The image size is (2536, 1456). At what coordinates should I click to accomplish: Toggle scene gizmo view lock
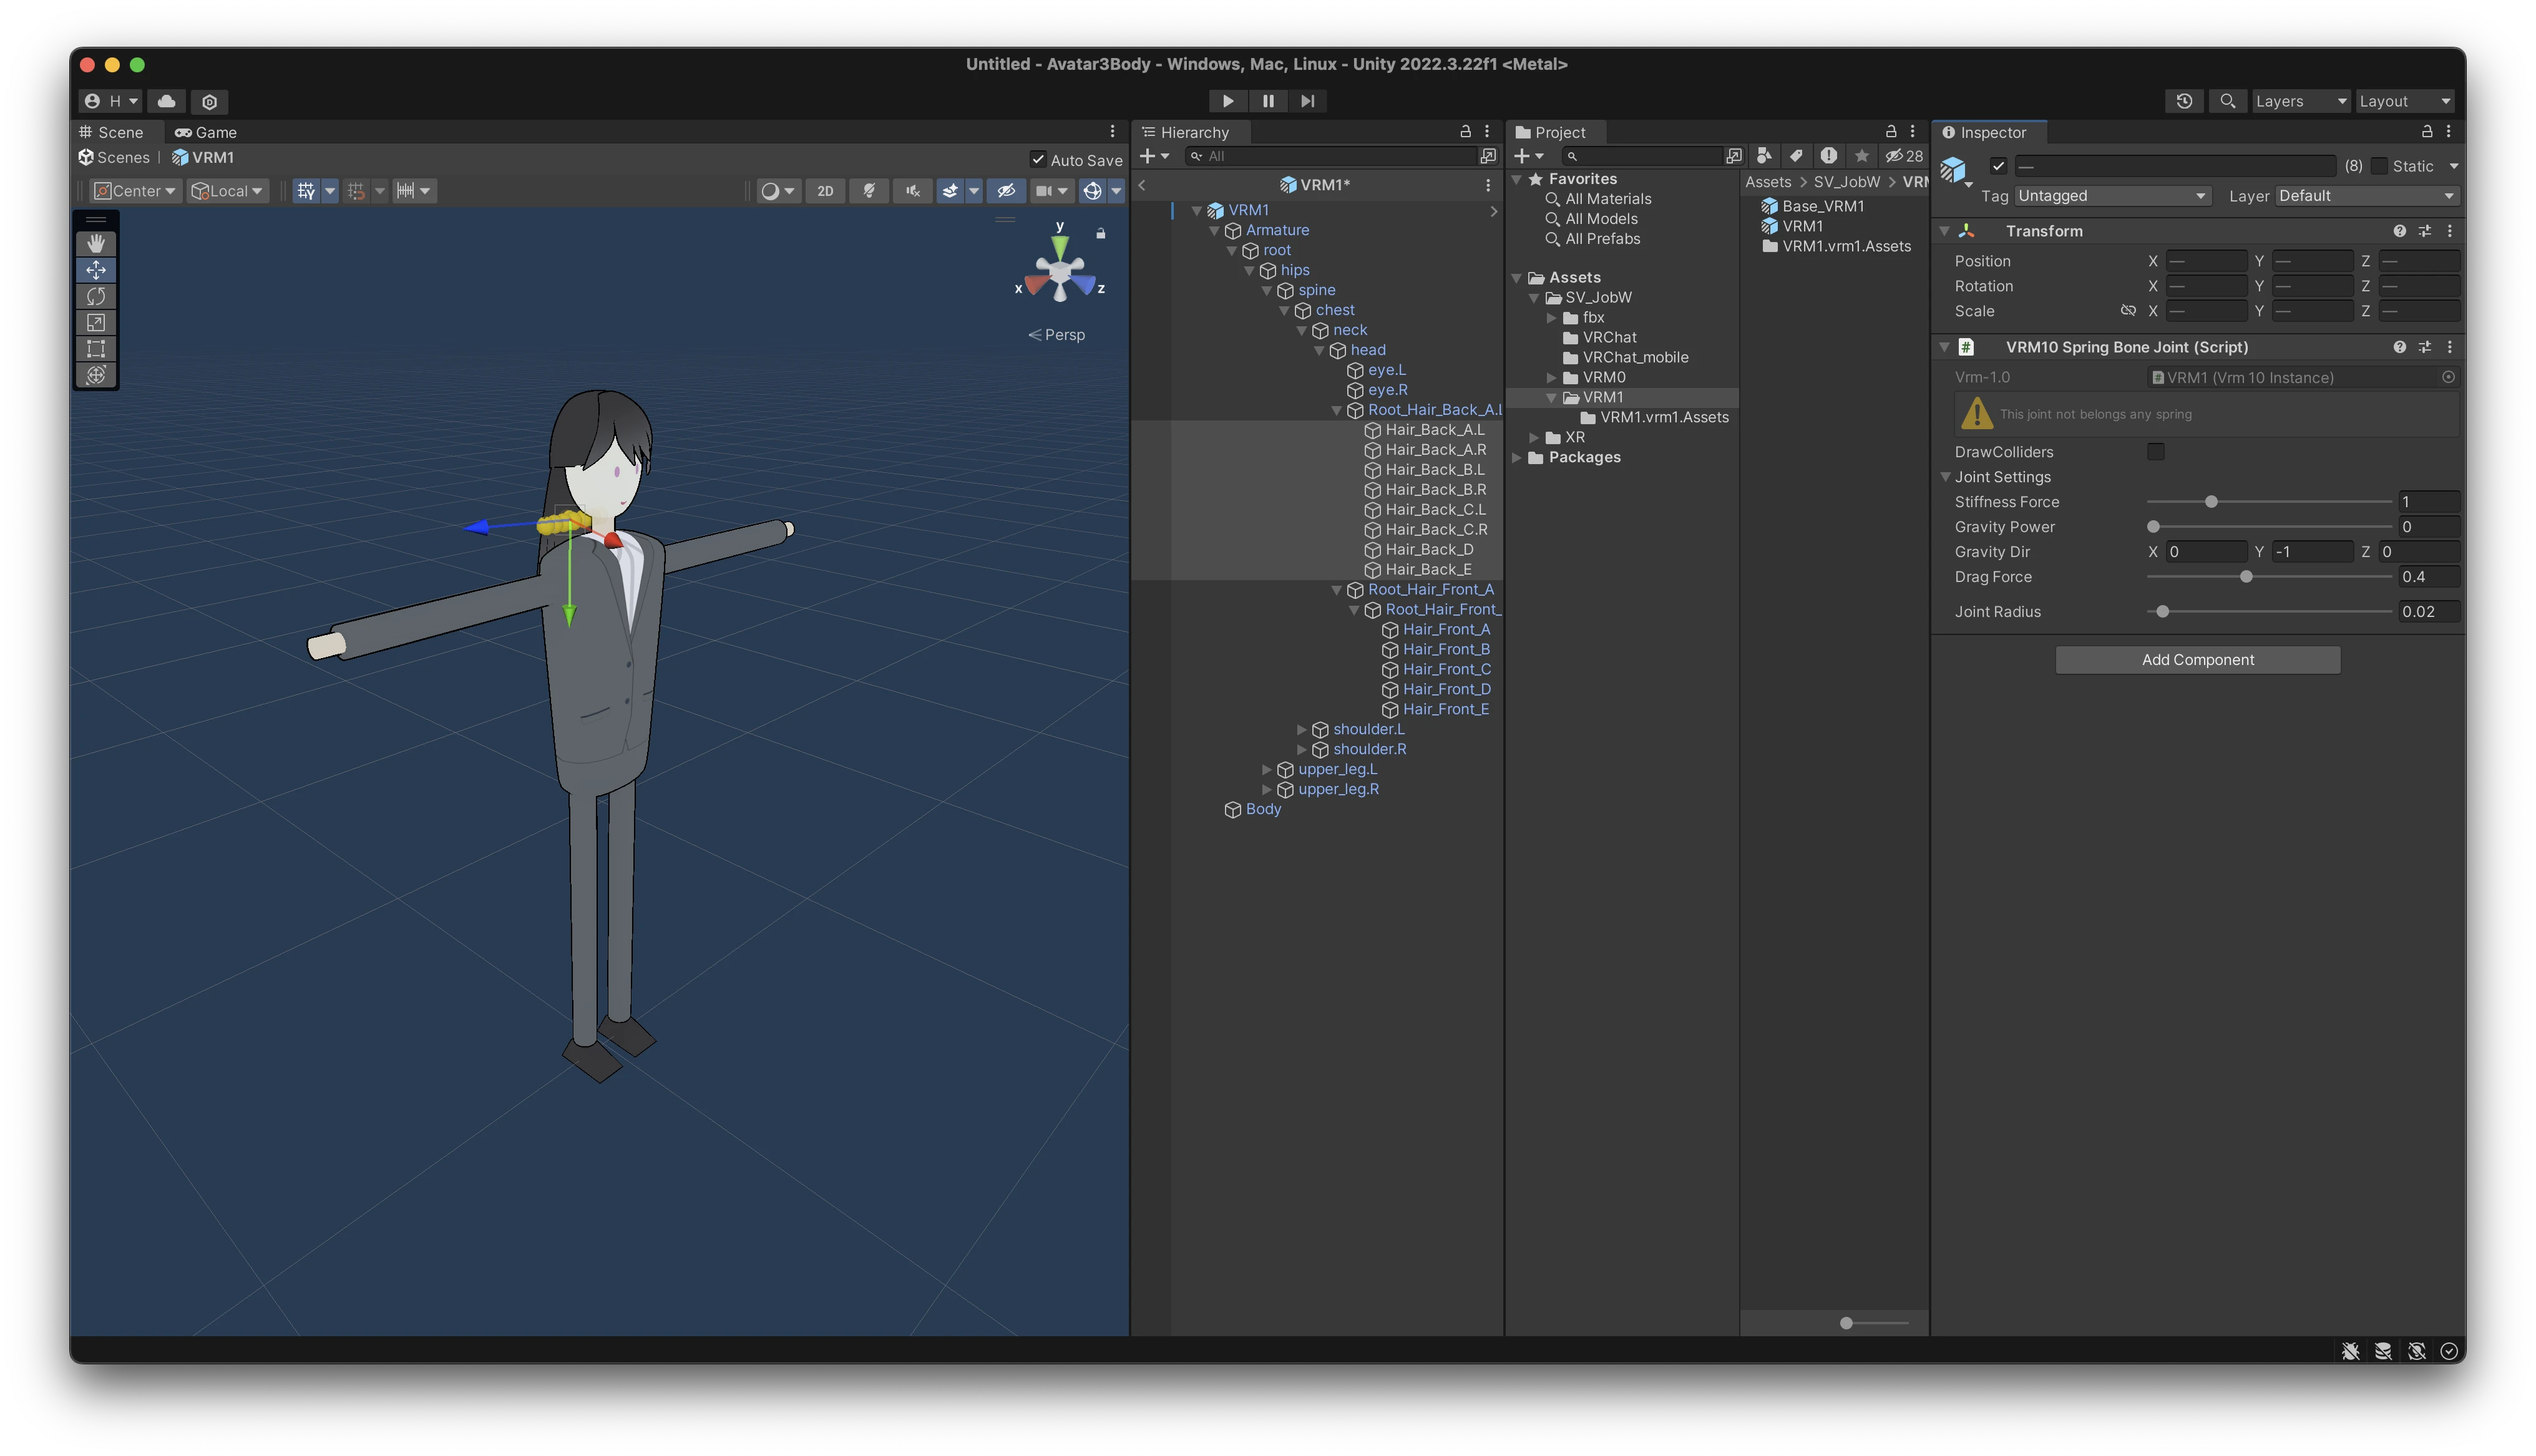1100,234
